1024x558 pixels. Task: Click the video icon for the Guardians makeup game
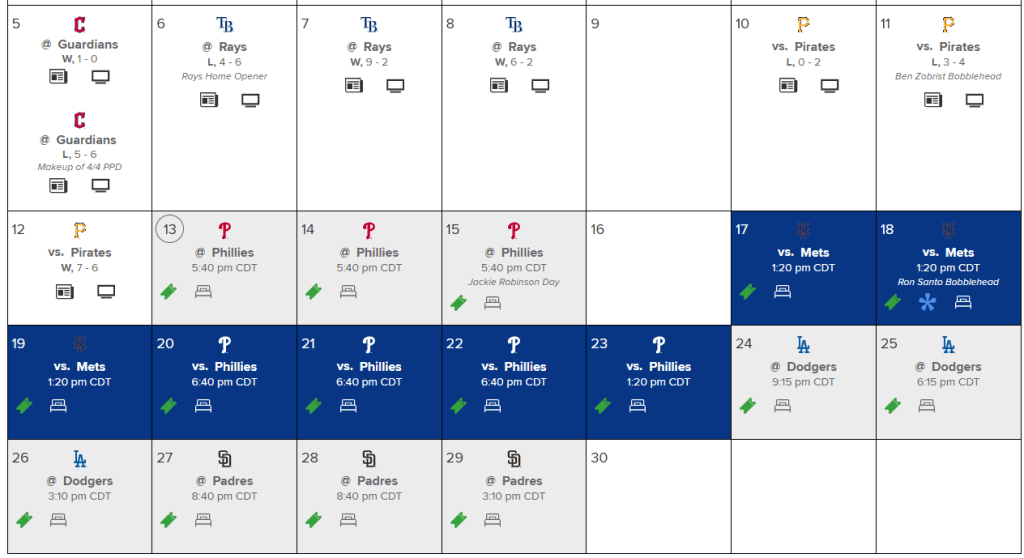coord(101,186)
